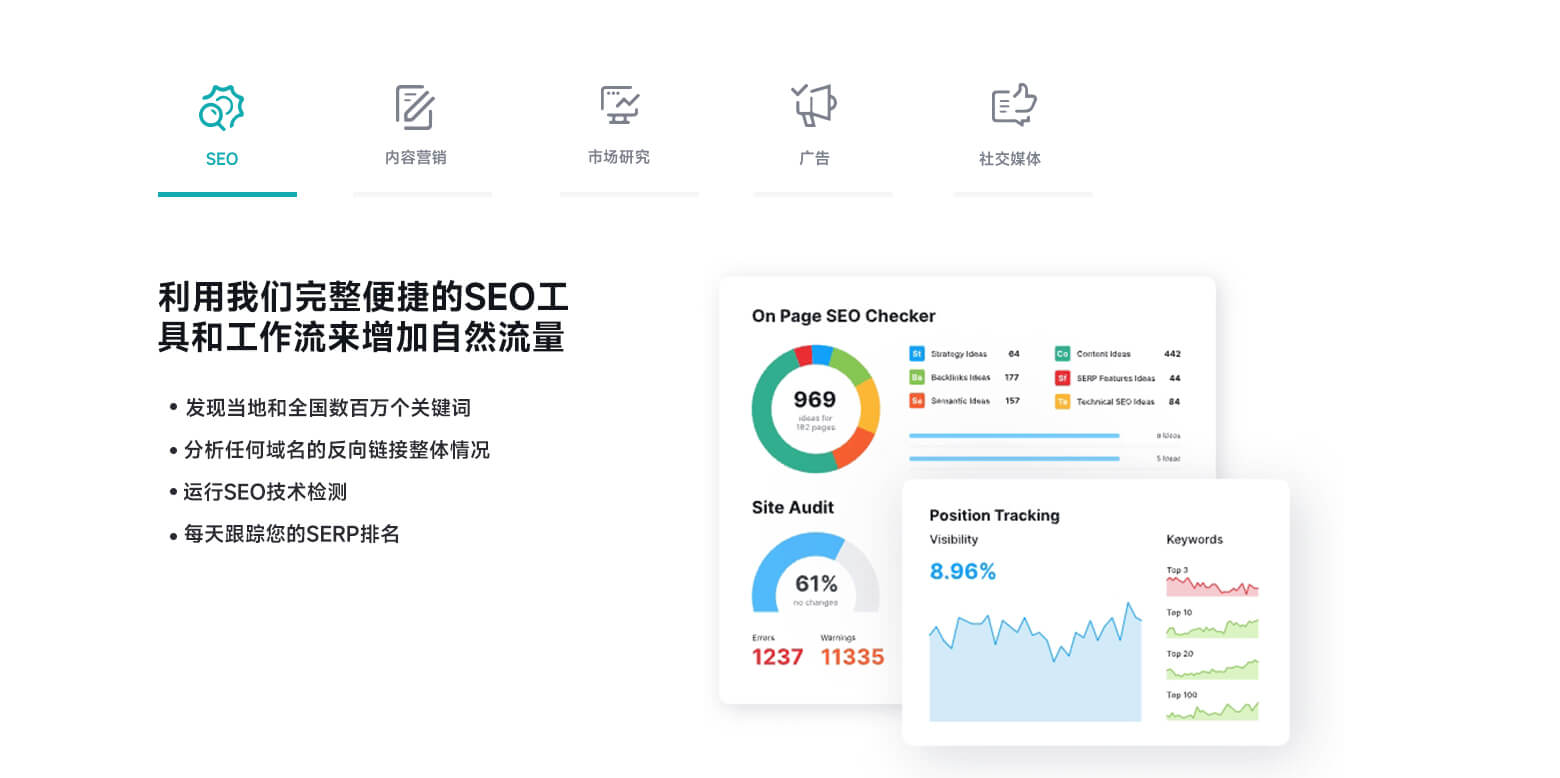Click the SEO gear and magnifier icon
The width and height of the screenshot is (1560, 778).
(x=221, y=107)
